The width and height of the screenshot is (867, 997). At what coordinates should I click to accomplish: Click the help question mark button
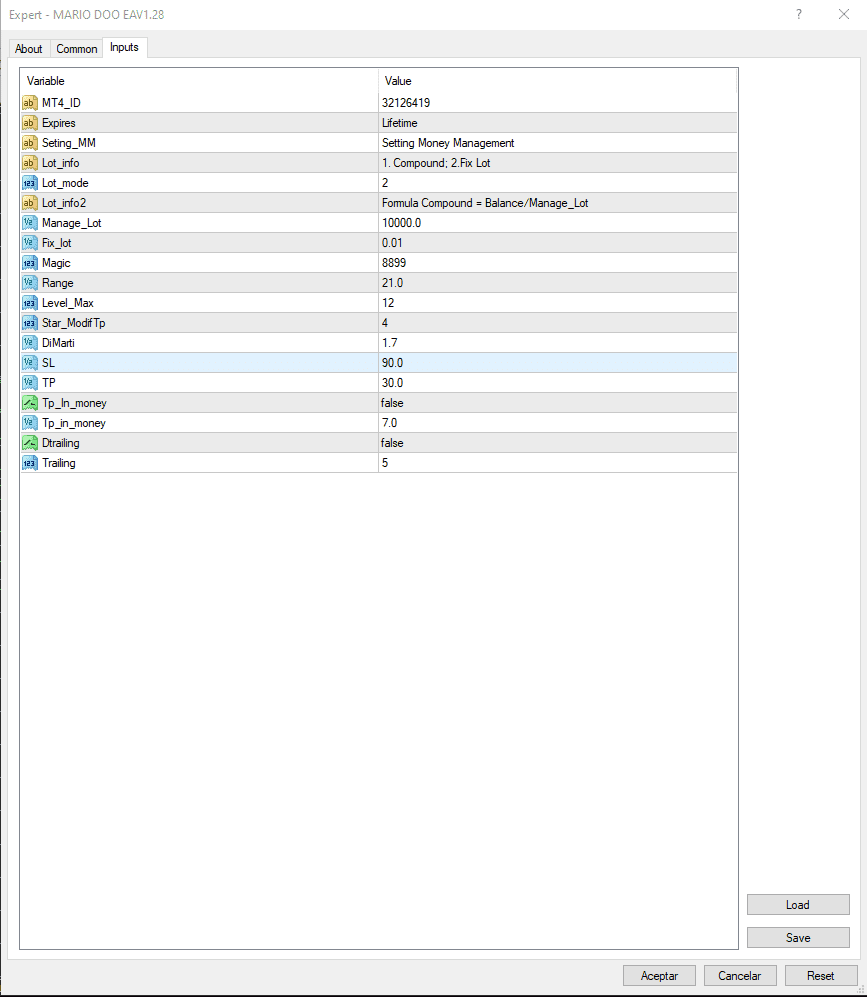click(x=799, y=14)
